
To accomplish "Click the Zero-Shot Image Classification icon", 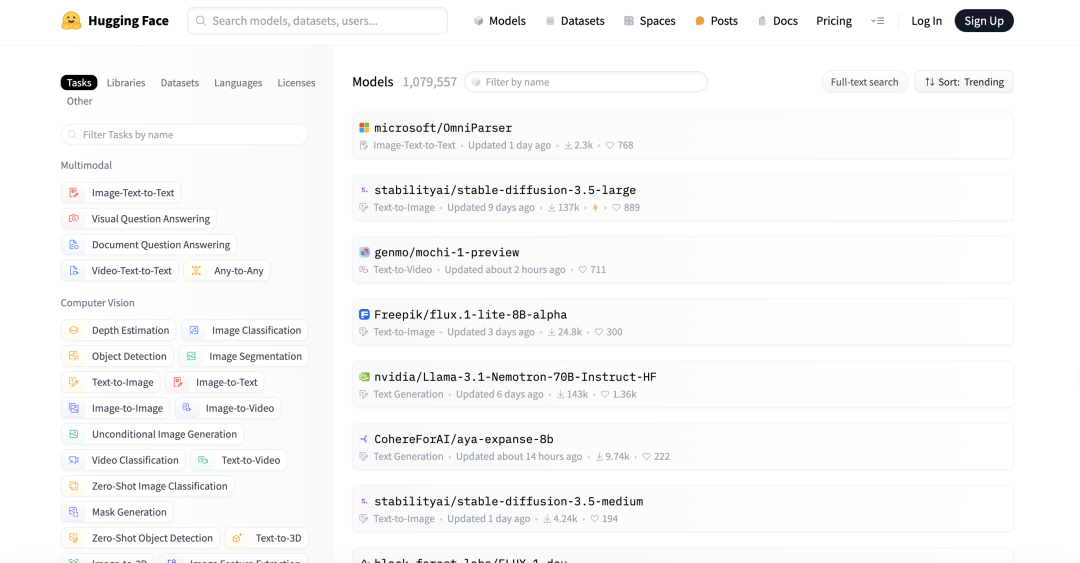I will (x=74, y=486).
